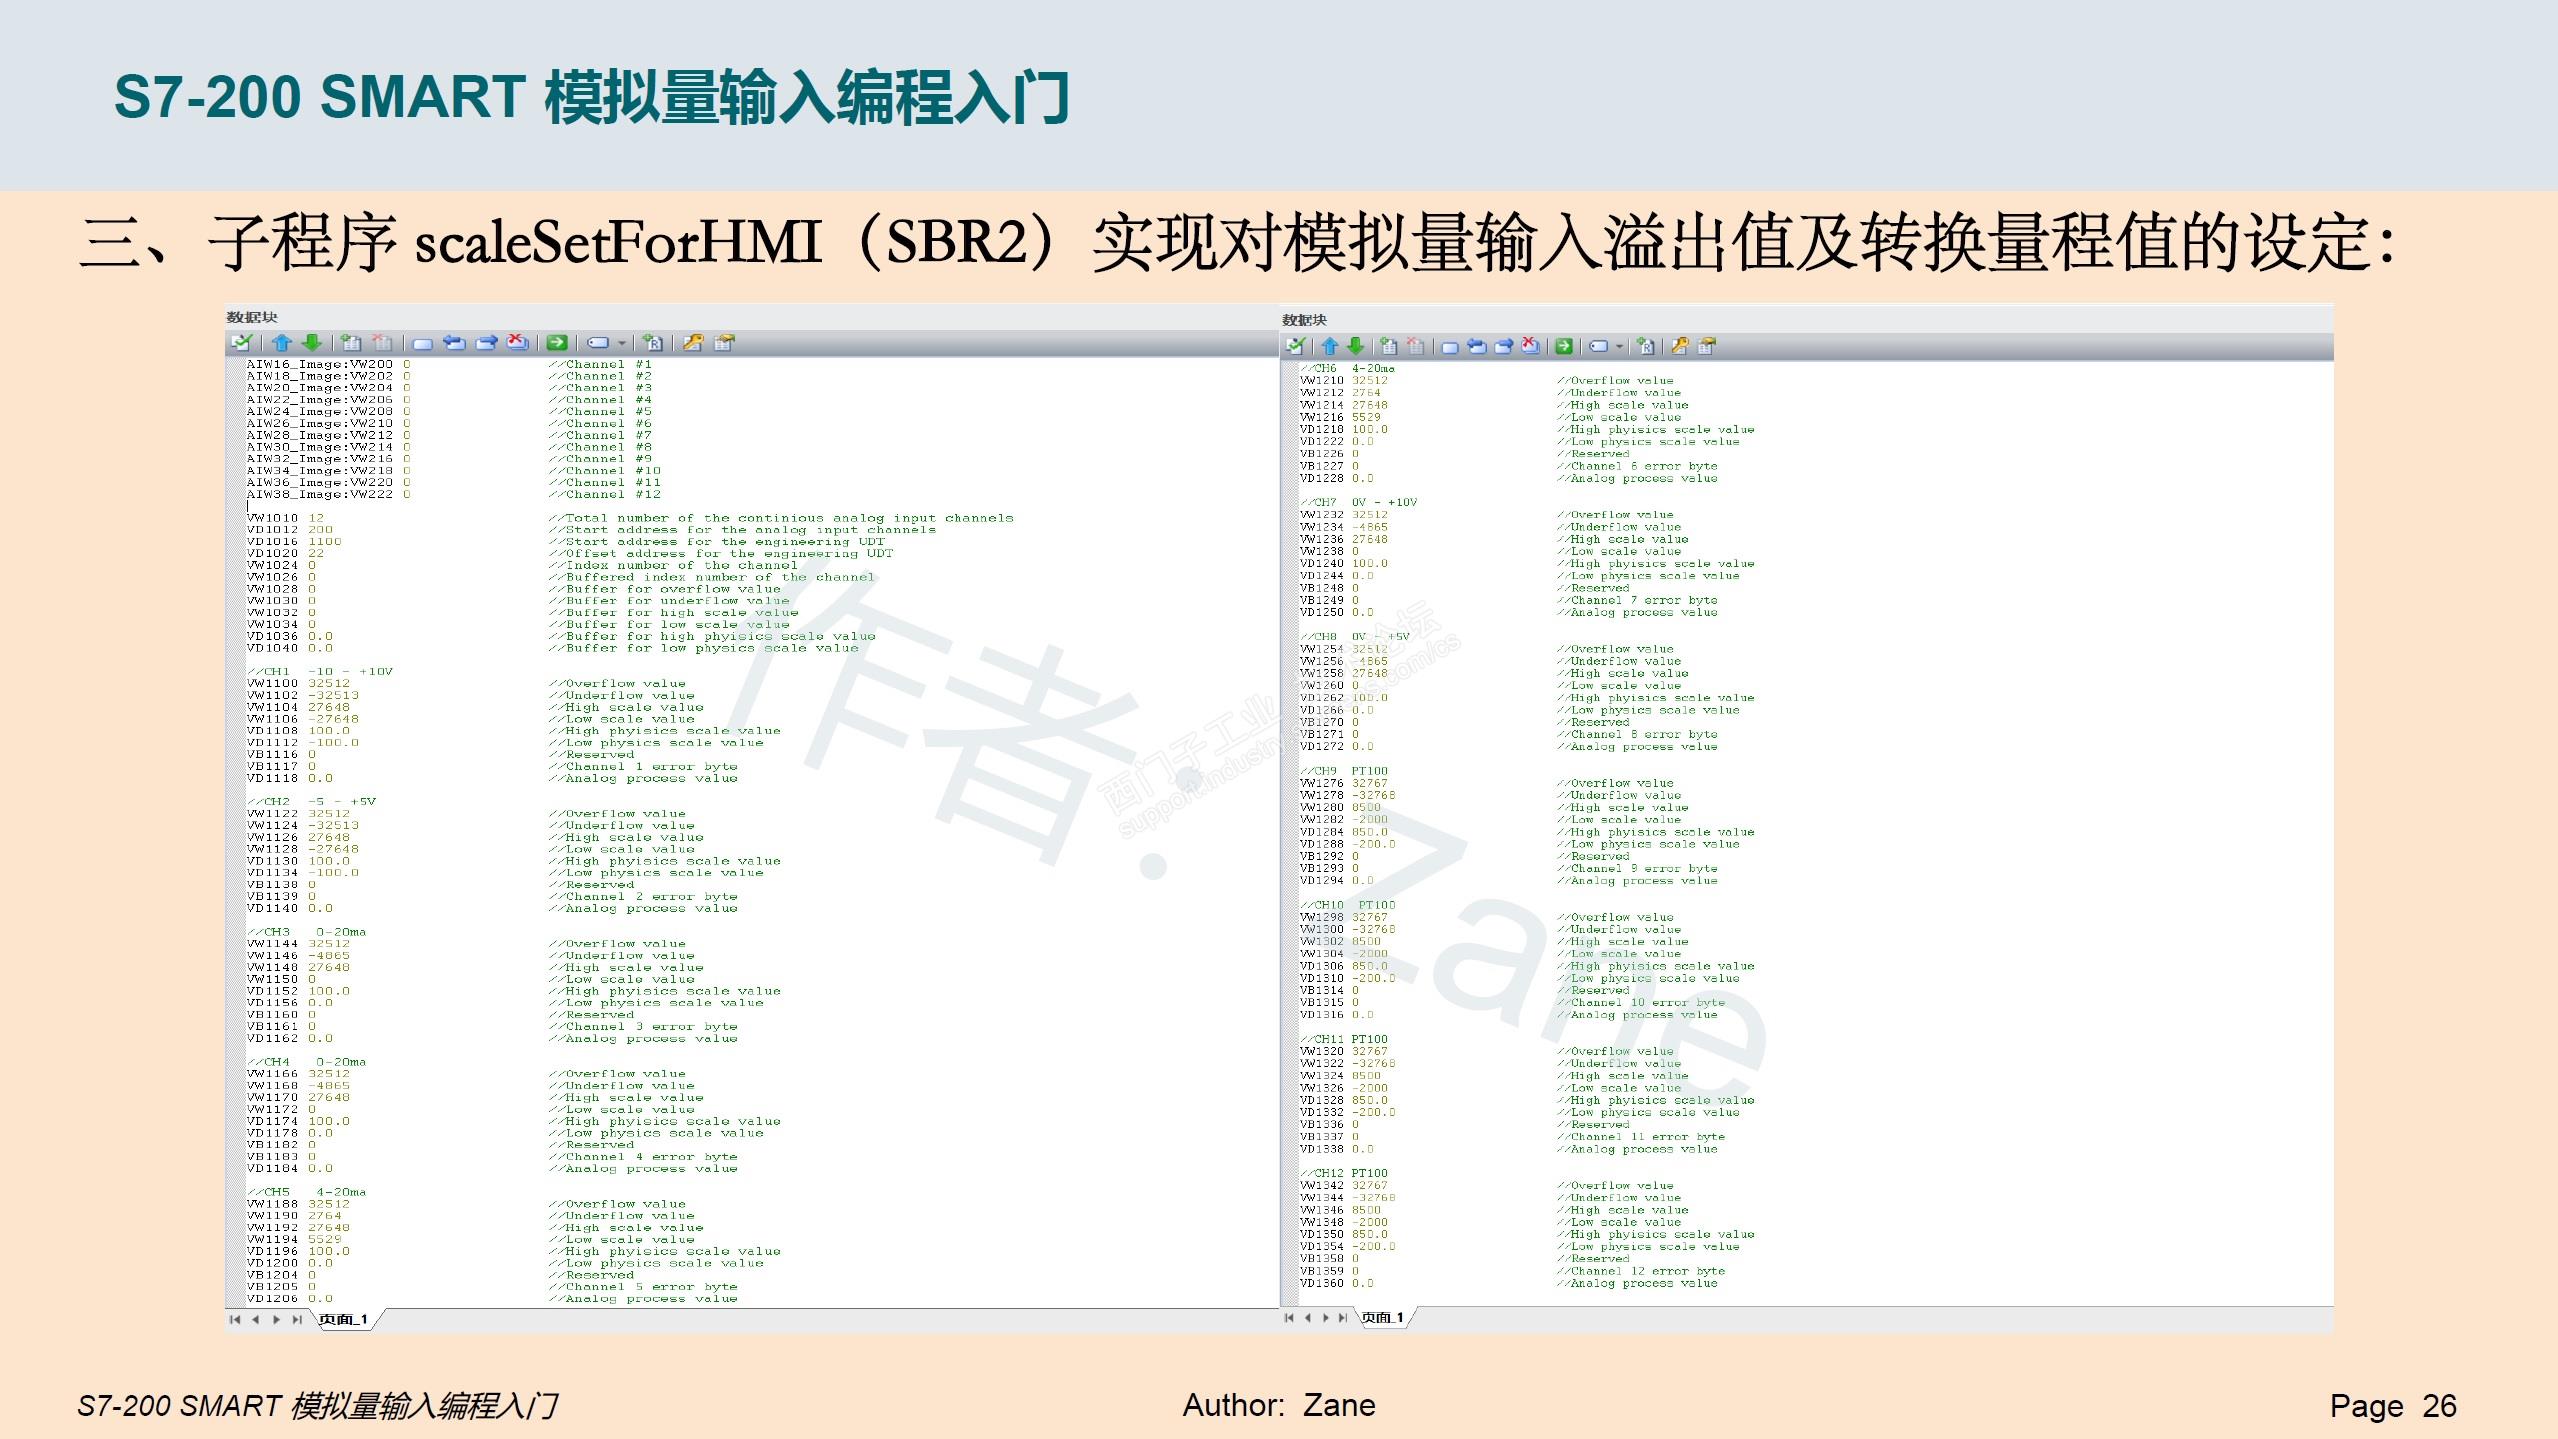
Task: Click compile check icon in left data block toolbar
Action: click(240, 343)
